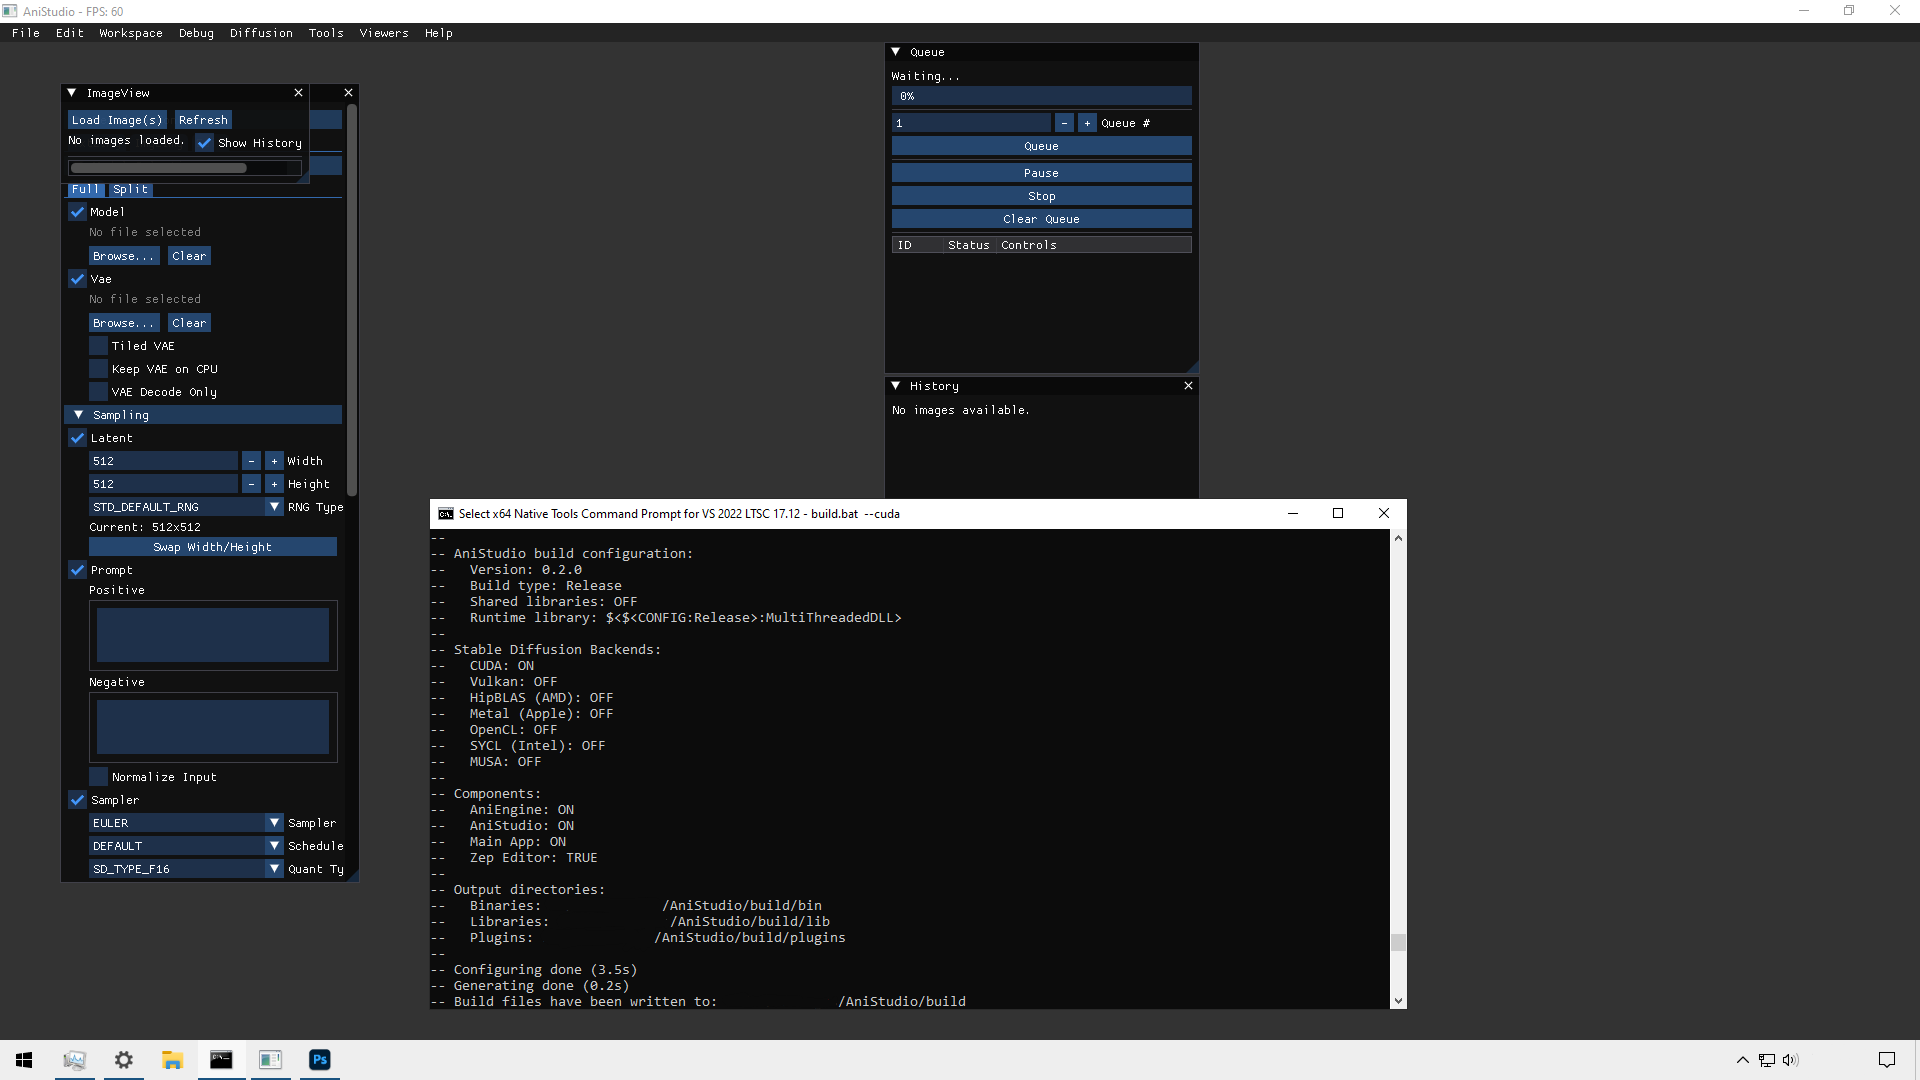Click Load Image(s) button
Screen dimensions: 1920x1080
pos(117,120)
